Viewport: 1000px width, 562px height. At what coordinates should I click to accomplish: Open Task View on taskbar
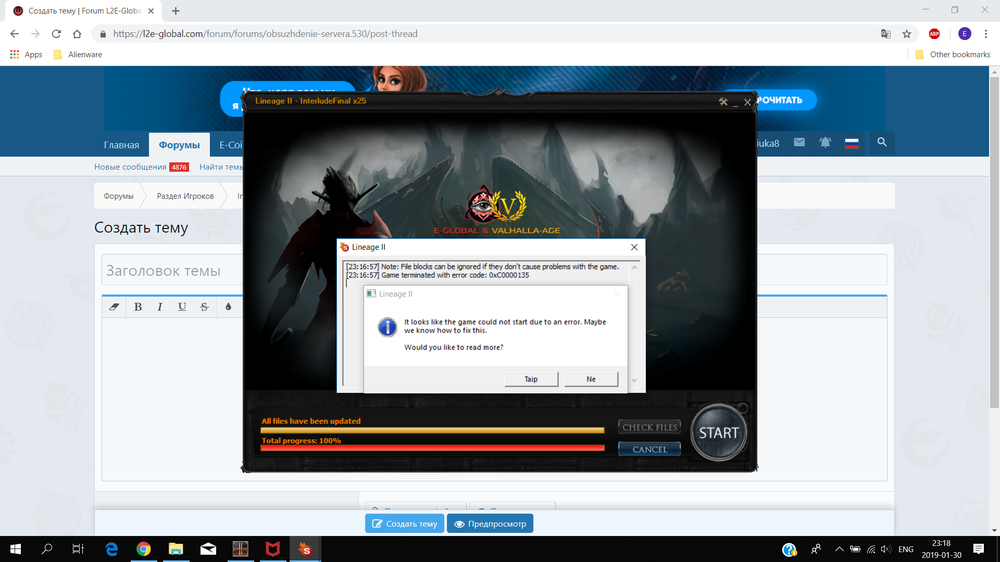click(x=78, y=549)
